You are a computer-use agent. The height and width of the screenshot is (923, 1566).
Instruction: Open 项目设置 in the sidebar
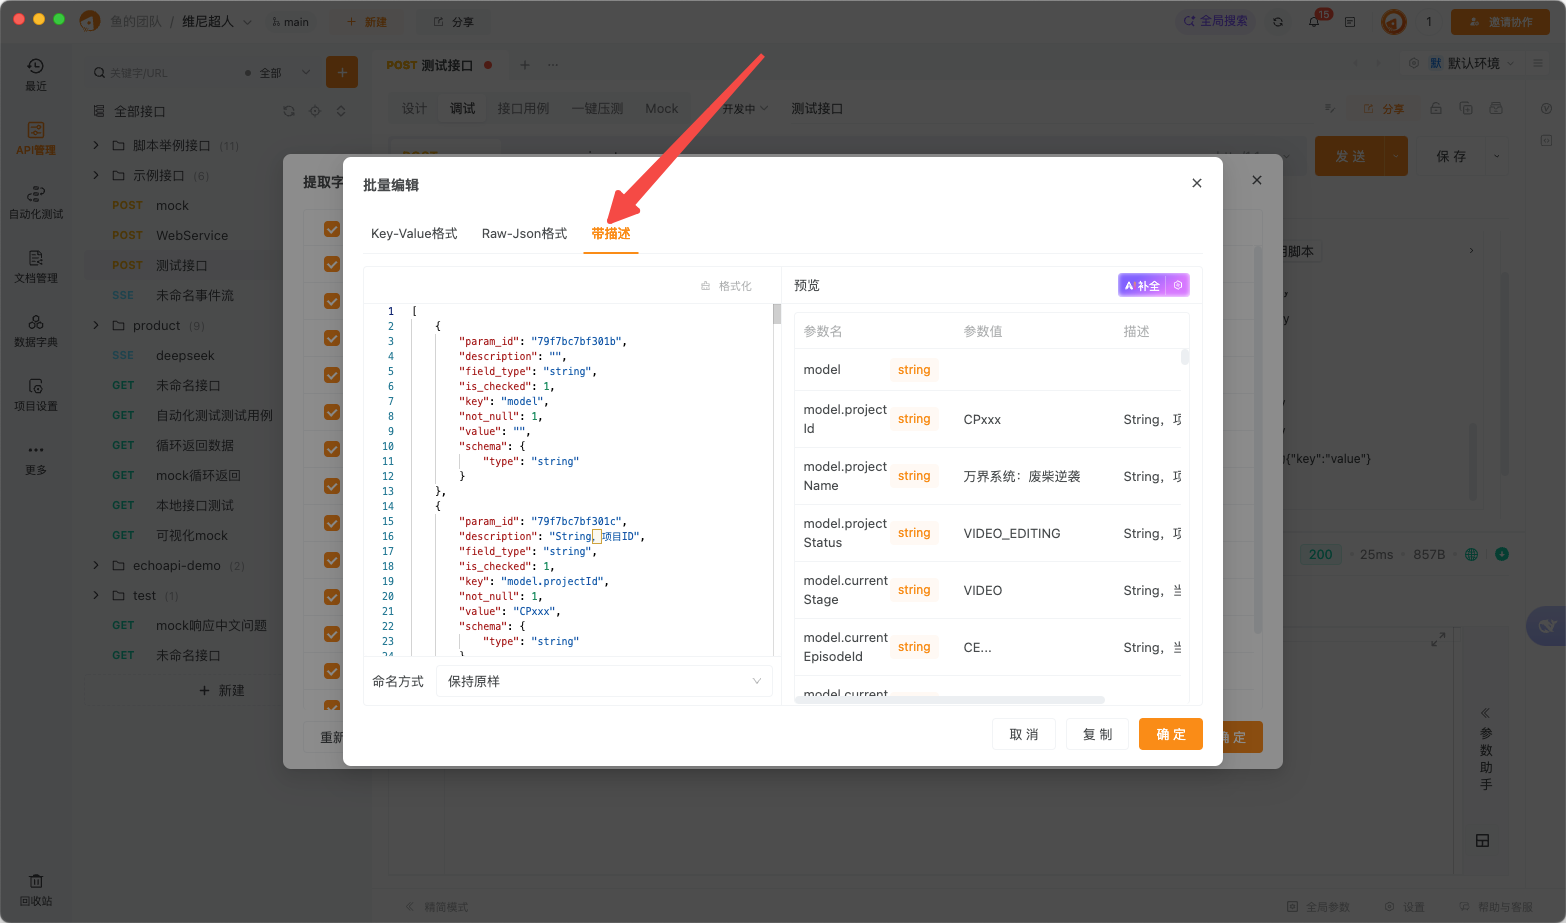tap(36, 394)
